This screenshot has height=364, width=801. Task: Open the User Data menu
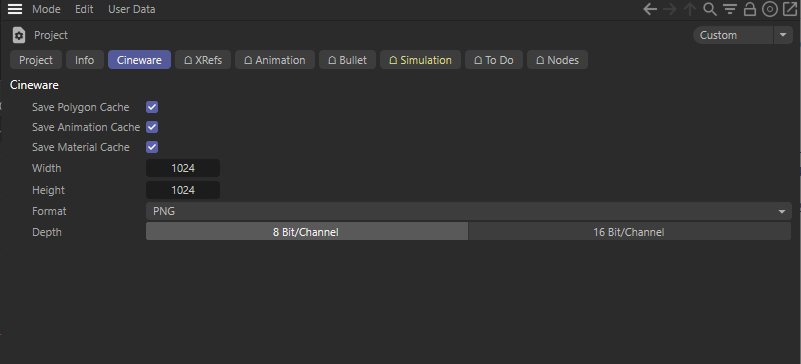pyautogui.click(x=131, y=9)
